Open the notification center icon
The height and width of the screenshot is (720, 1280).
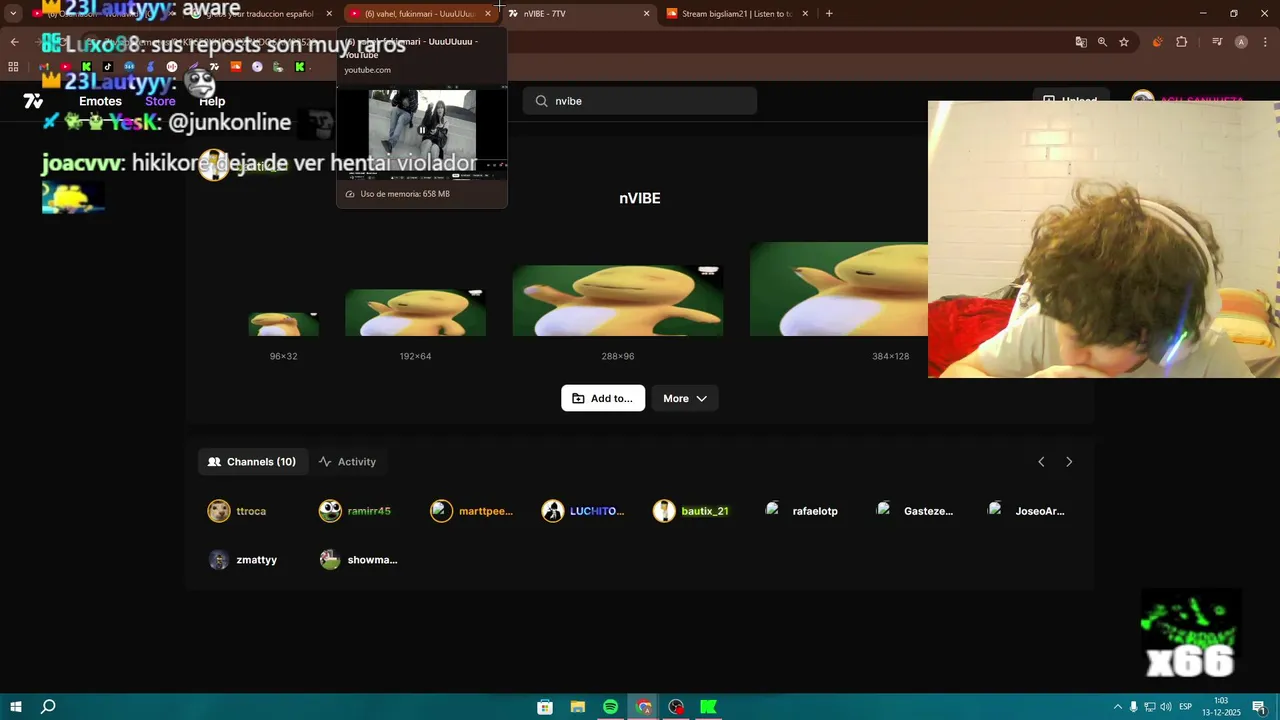coord(1259,707)
